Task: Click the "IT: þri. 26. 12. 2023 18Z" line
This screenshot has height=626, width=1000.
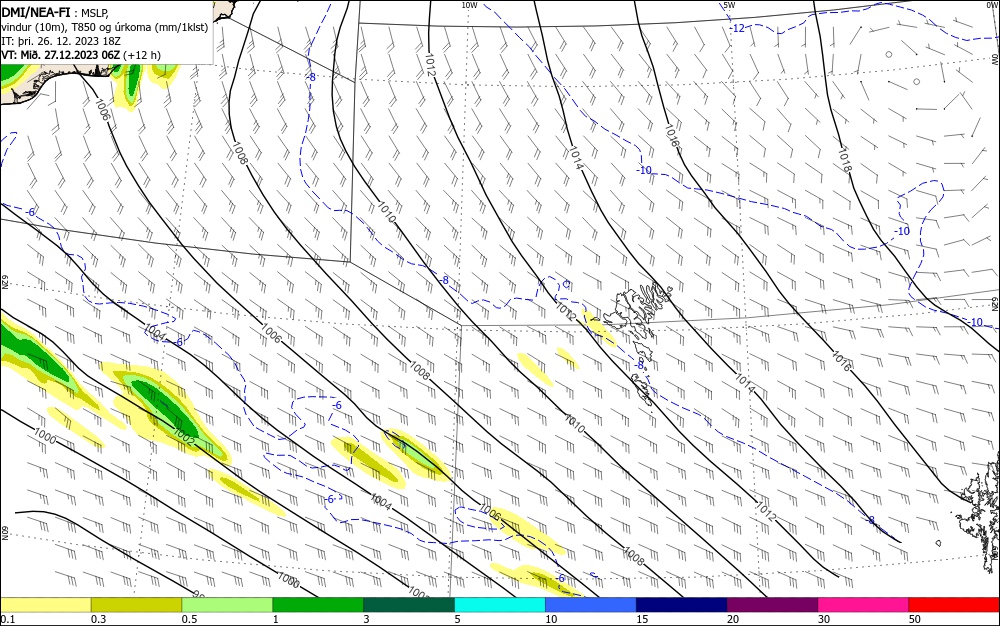Action: coord(61,41)
